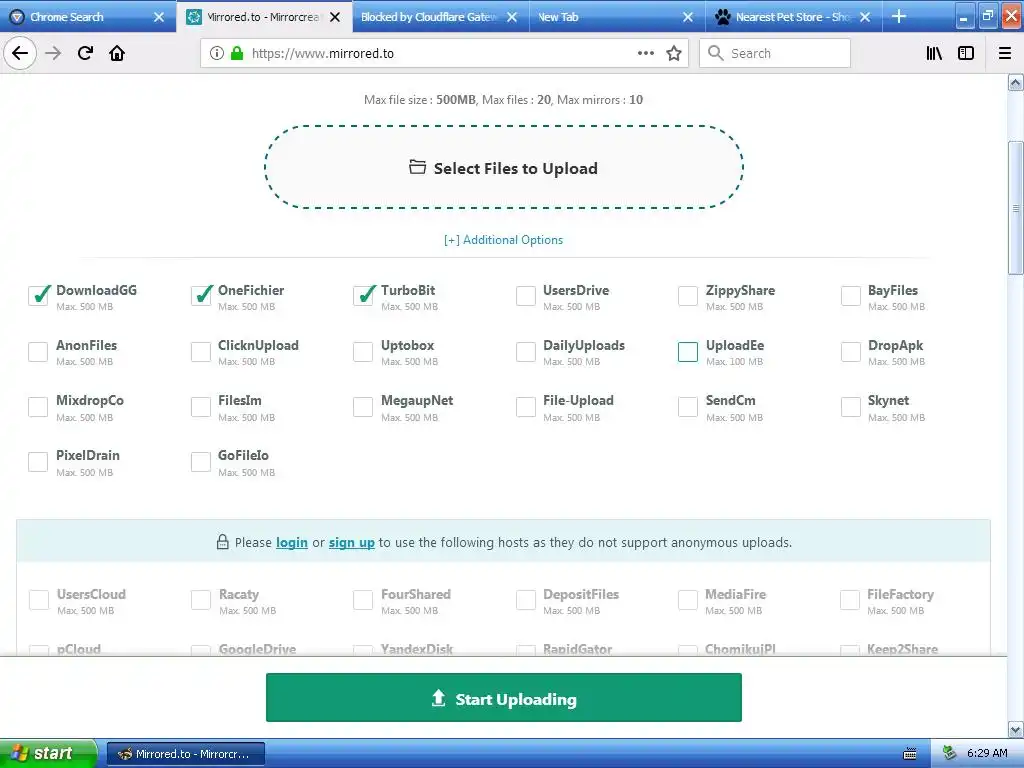The height and width of the screenshot is (768, 1024).
Task: Follow the sign up link
Action: pos(351,542)
